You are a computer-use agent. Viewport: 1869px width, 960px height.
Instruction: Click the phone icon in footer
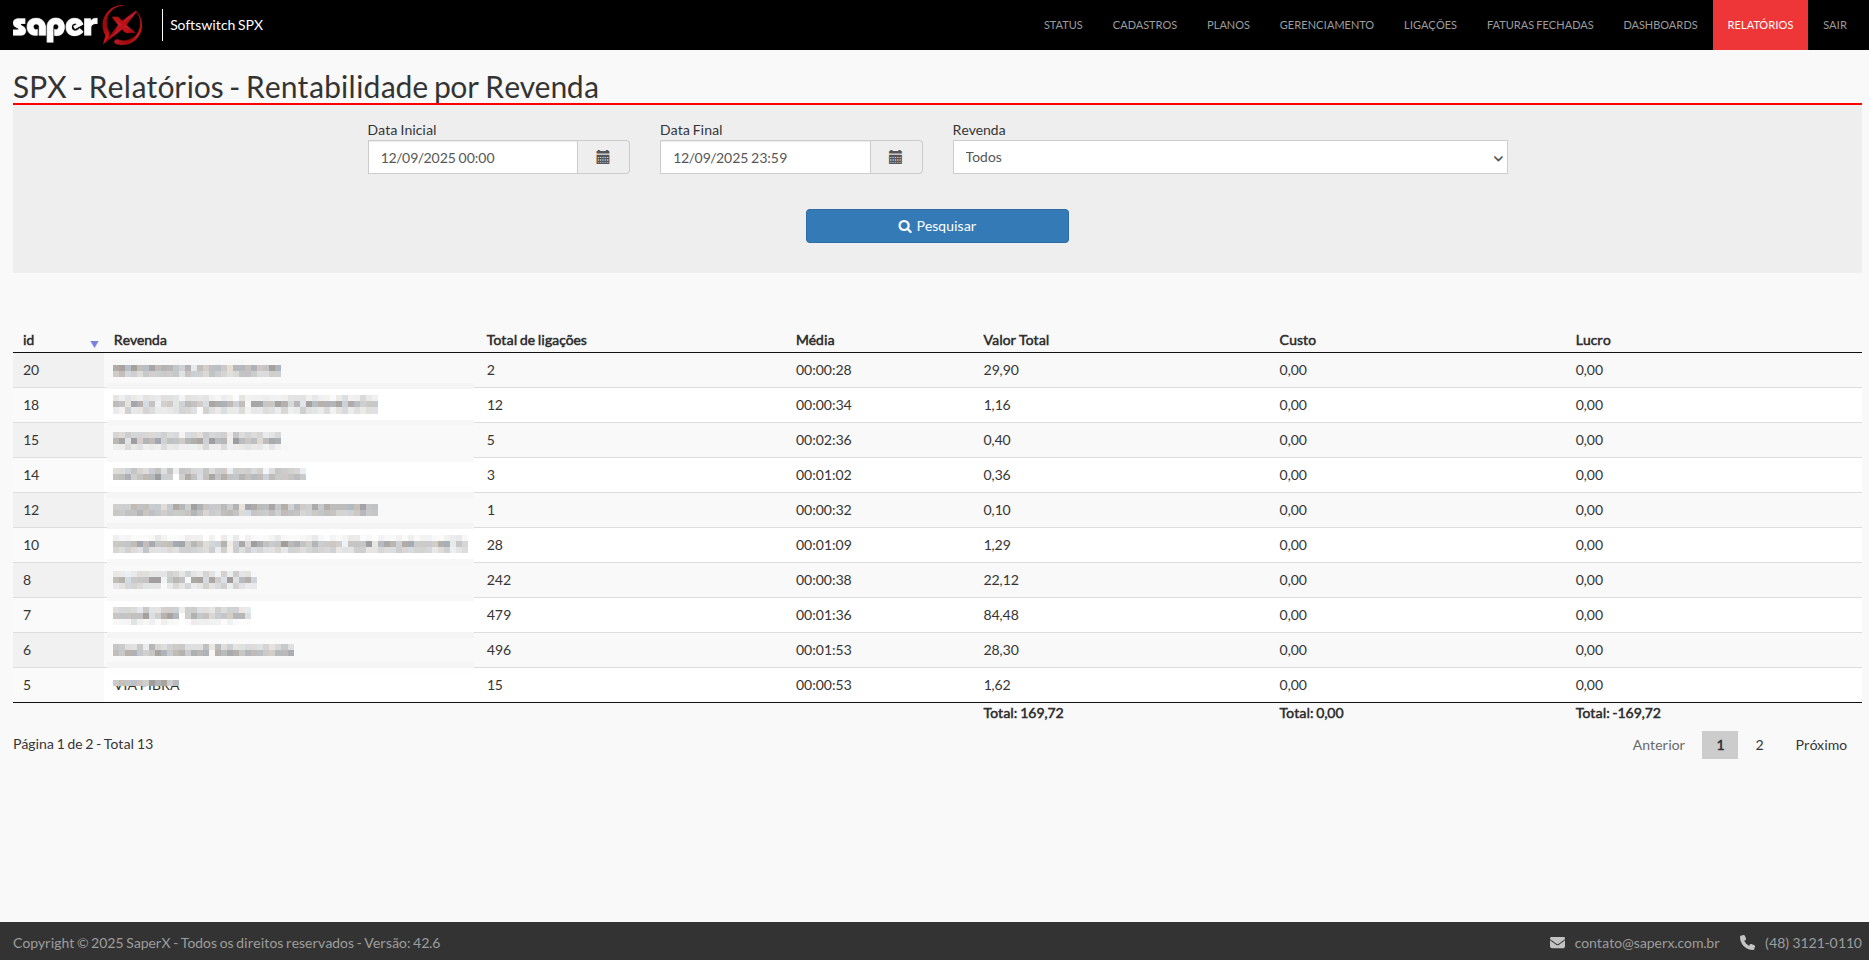coord(1747,942)
